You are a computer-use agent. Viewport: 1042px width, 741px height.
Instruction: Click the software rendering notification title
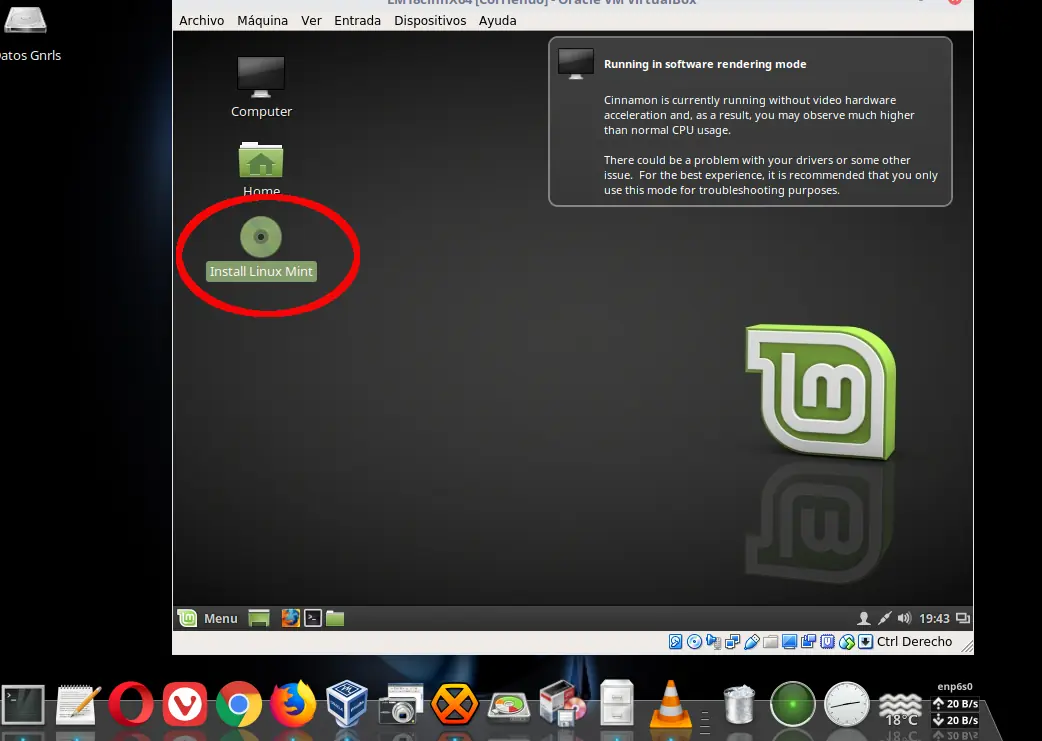[705, 64]
